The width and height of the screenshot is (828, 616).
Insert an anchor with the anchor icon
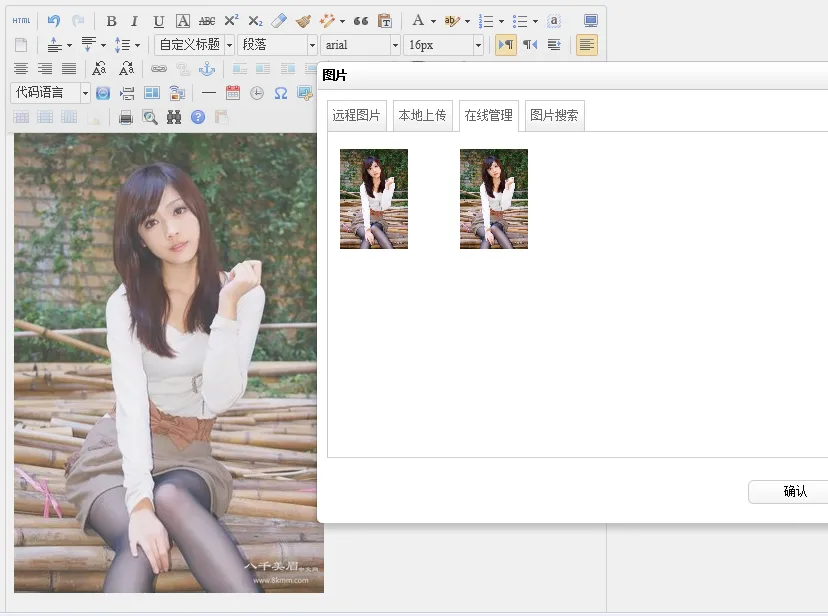(207, 69)
